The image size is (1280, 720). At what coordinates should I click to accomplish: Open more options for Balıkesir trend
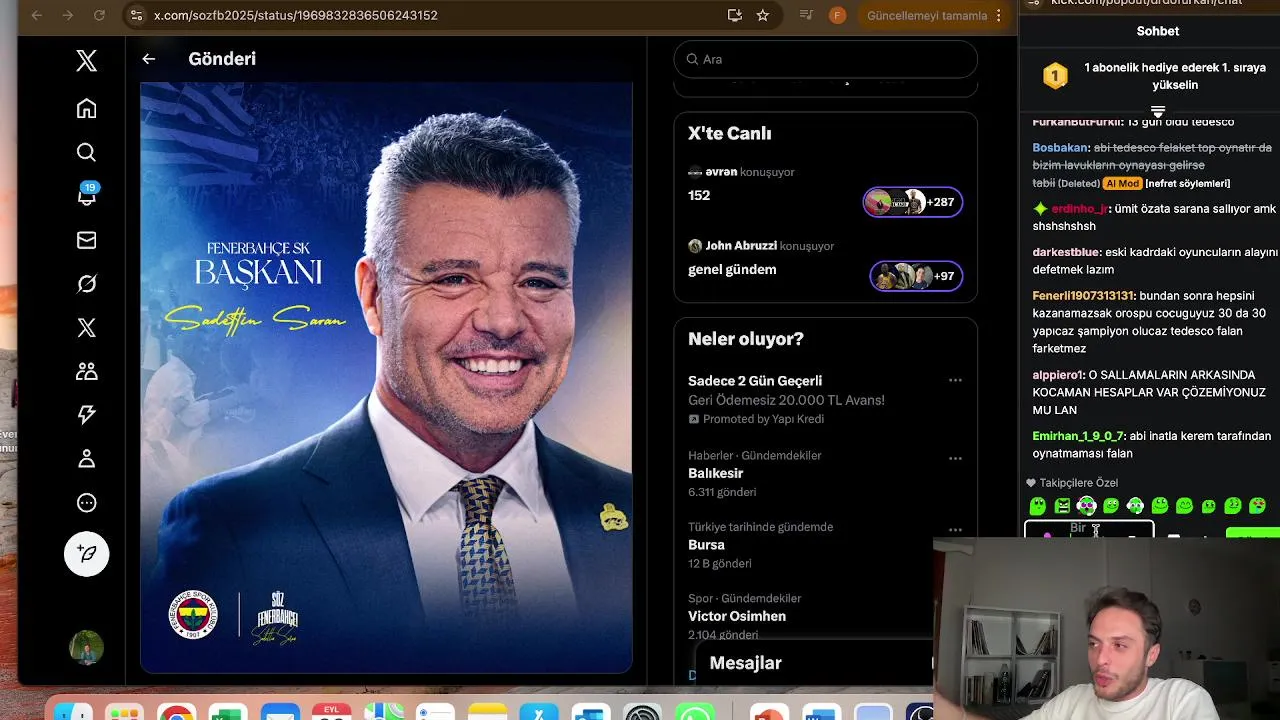(955, 458)
